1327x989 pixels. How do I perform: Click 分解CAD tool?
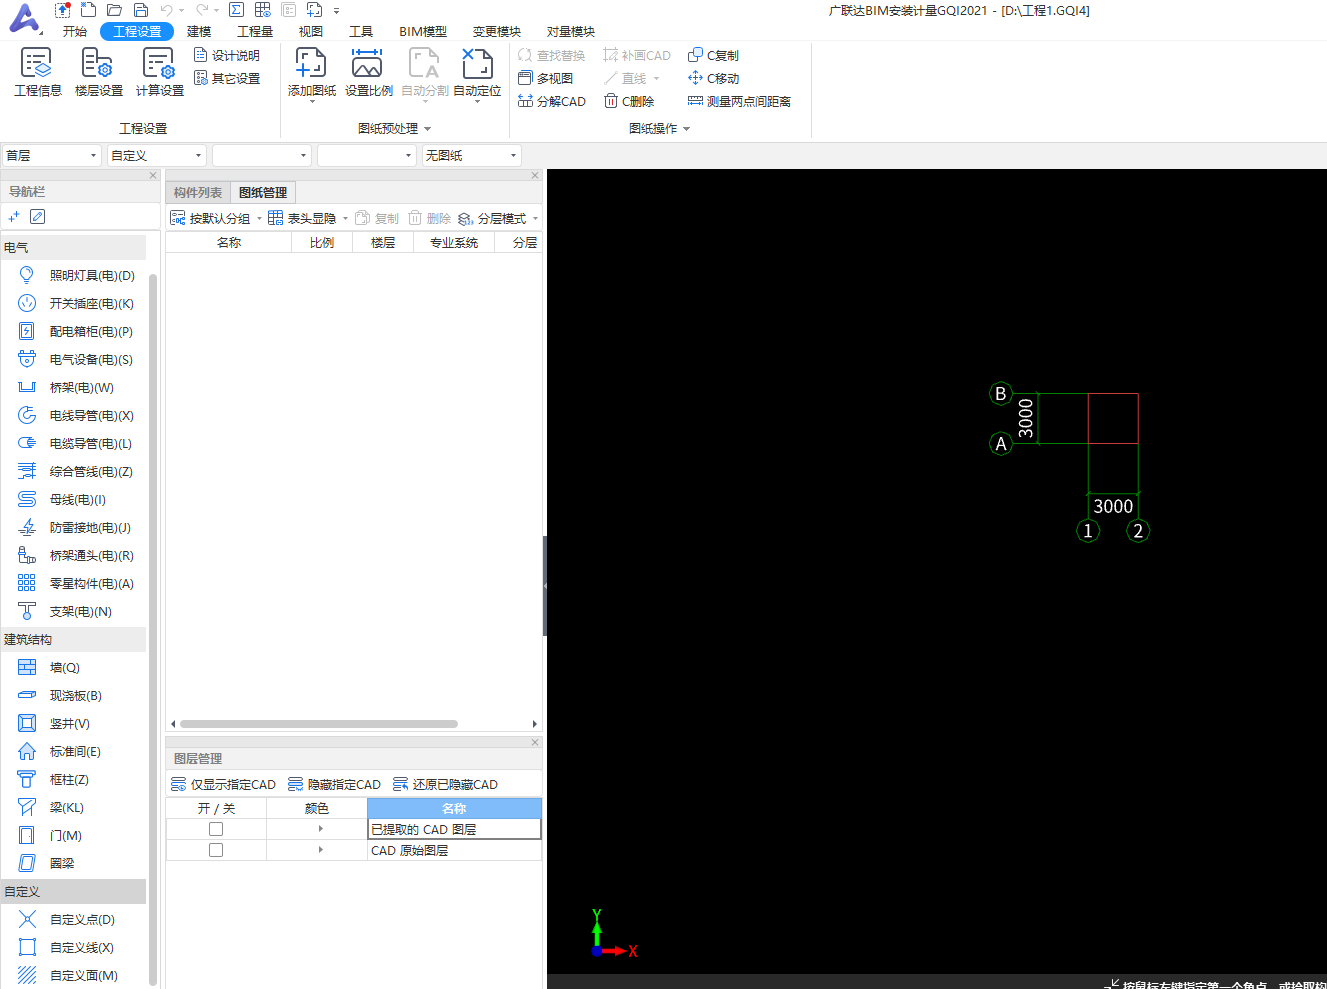click(552, 101)
